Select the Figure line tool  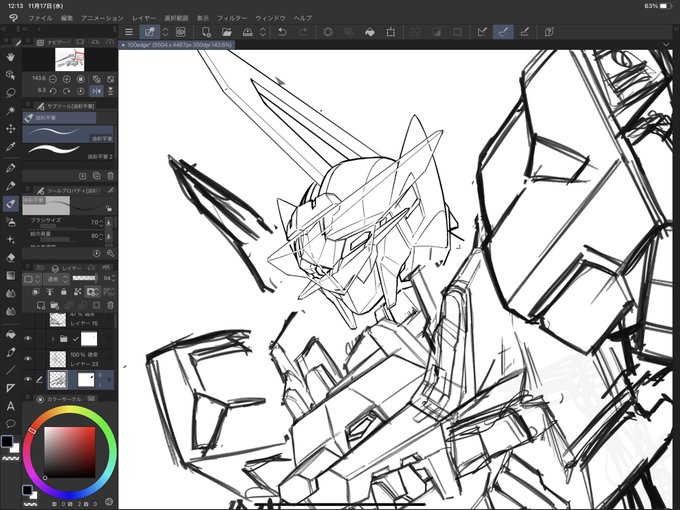coord(10,370)
